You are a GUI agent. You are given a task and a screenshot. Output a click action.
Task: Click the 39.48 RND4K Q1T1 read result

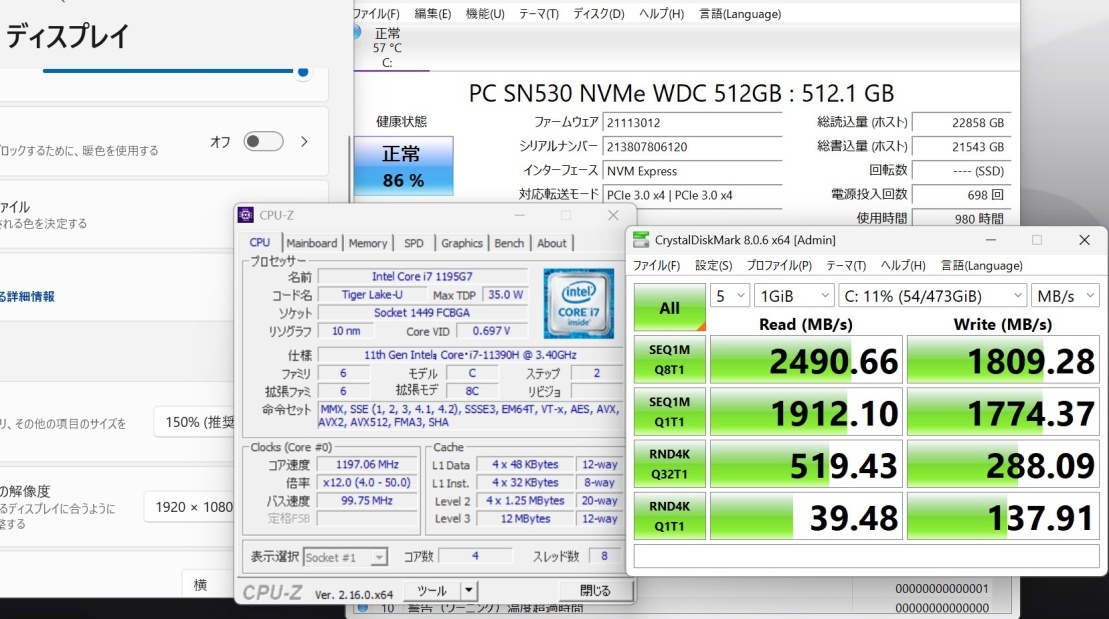point(806,517)
